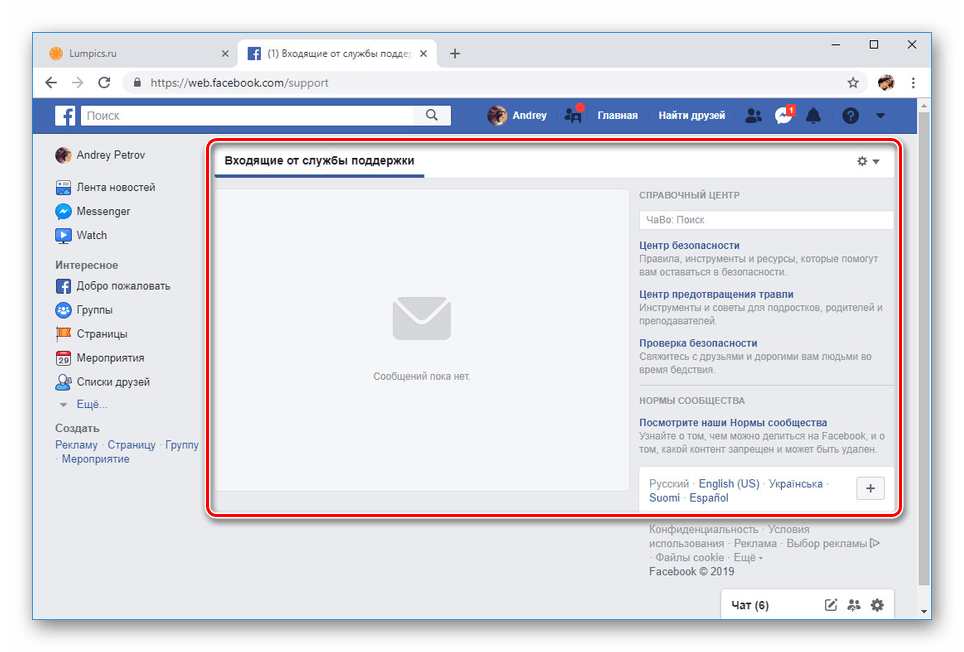The height and width of the screenshot is (652, 964).
Task: Open the Чат (6) chat bar
Action: point(750,605)
